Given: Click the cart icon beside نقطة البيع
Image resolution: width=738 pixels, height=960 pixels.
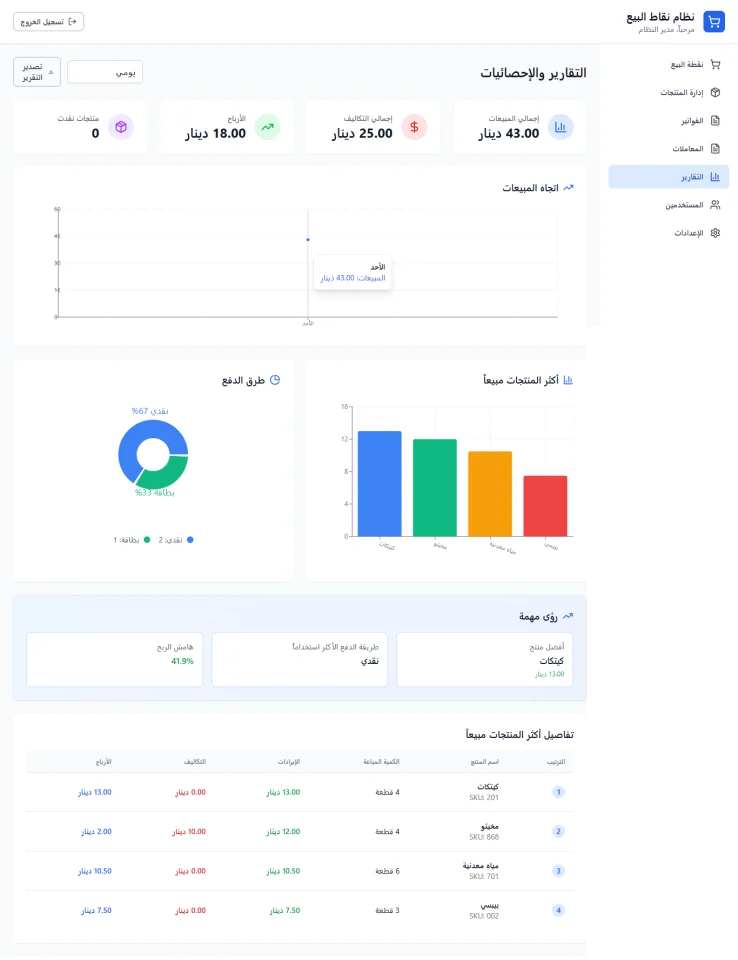Looking at the screenshot, I should [715, 64].
